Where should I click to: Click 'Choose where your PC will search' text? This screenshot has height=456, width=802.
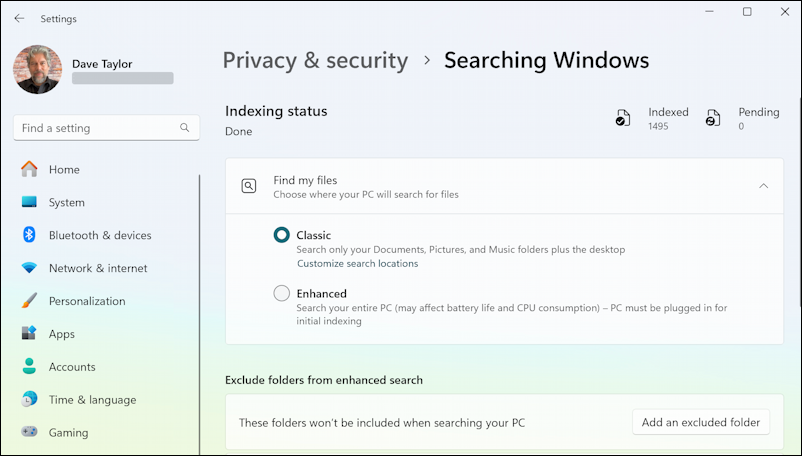pos(366,194)
